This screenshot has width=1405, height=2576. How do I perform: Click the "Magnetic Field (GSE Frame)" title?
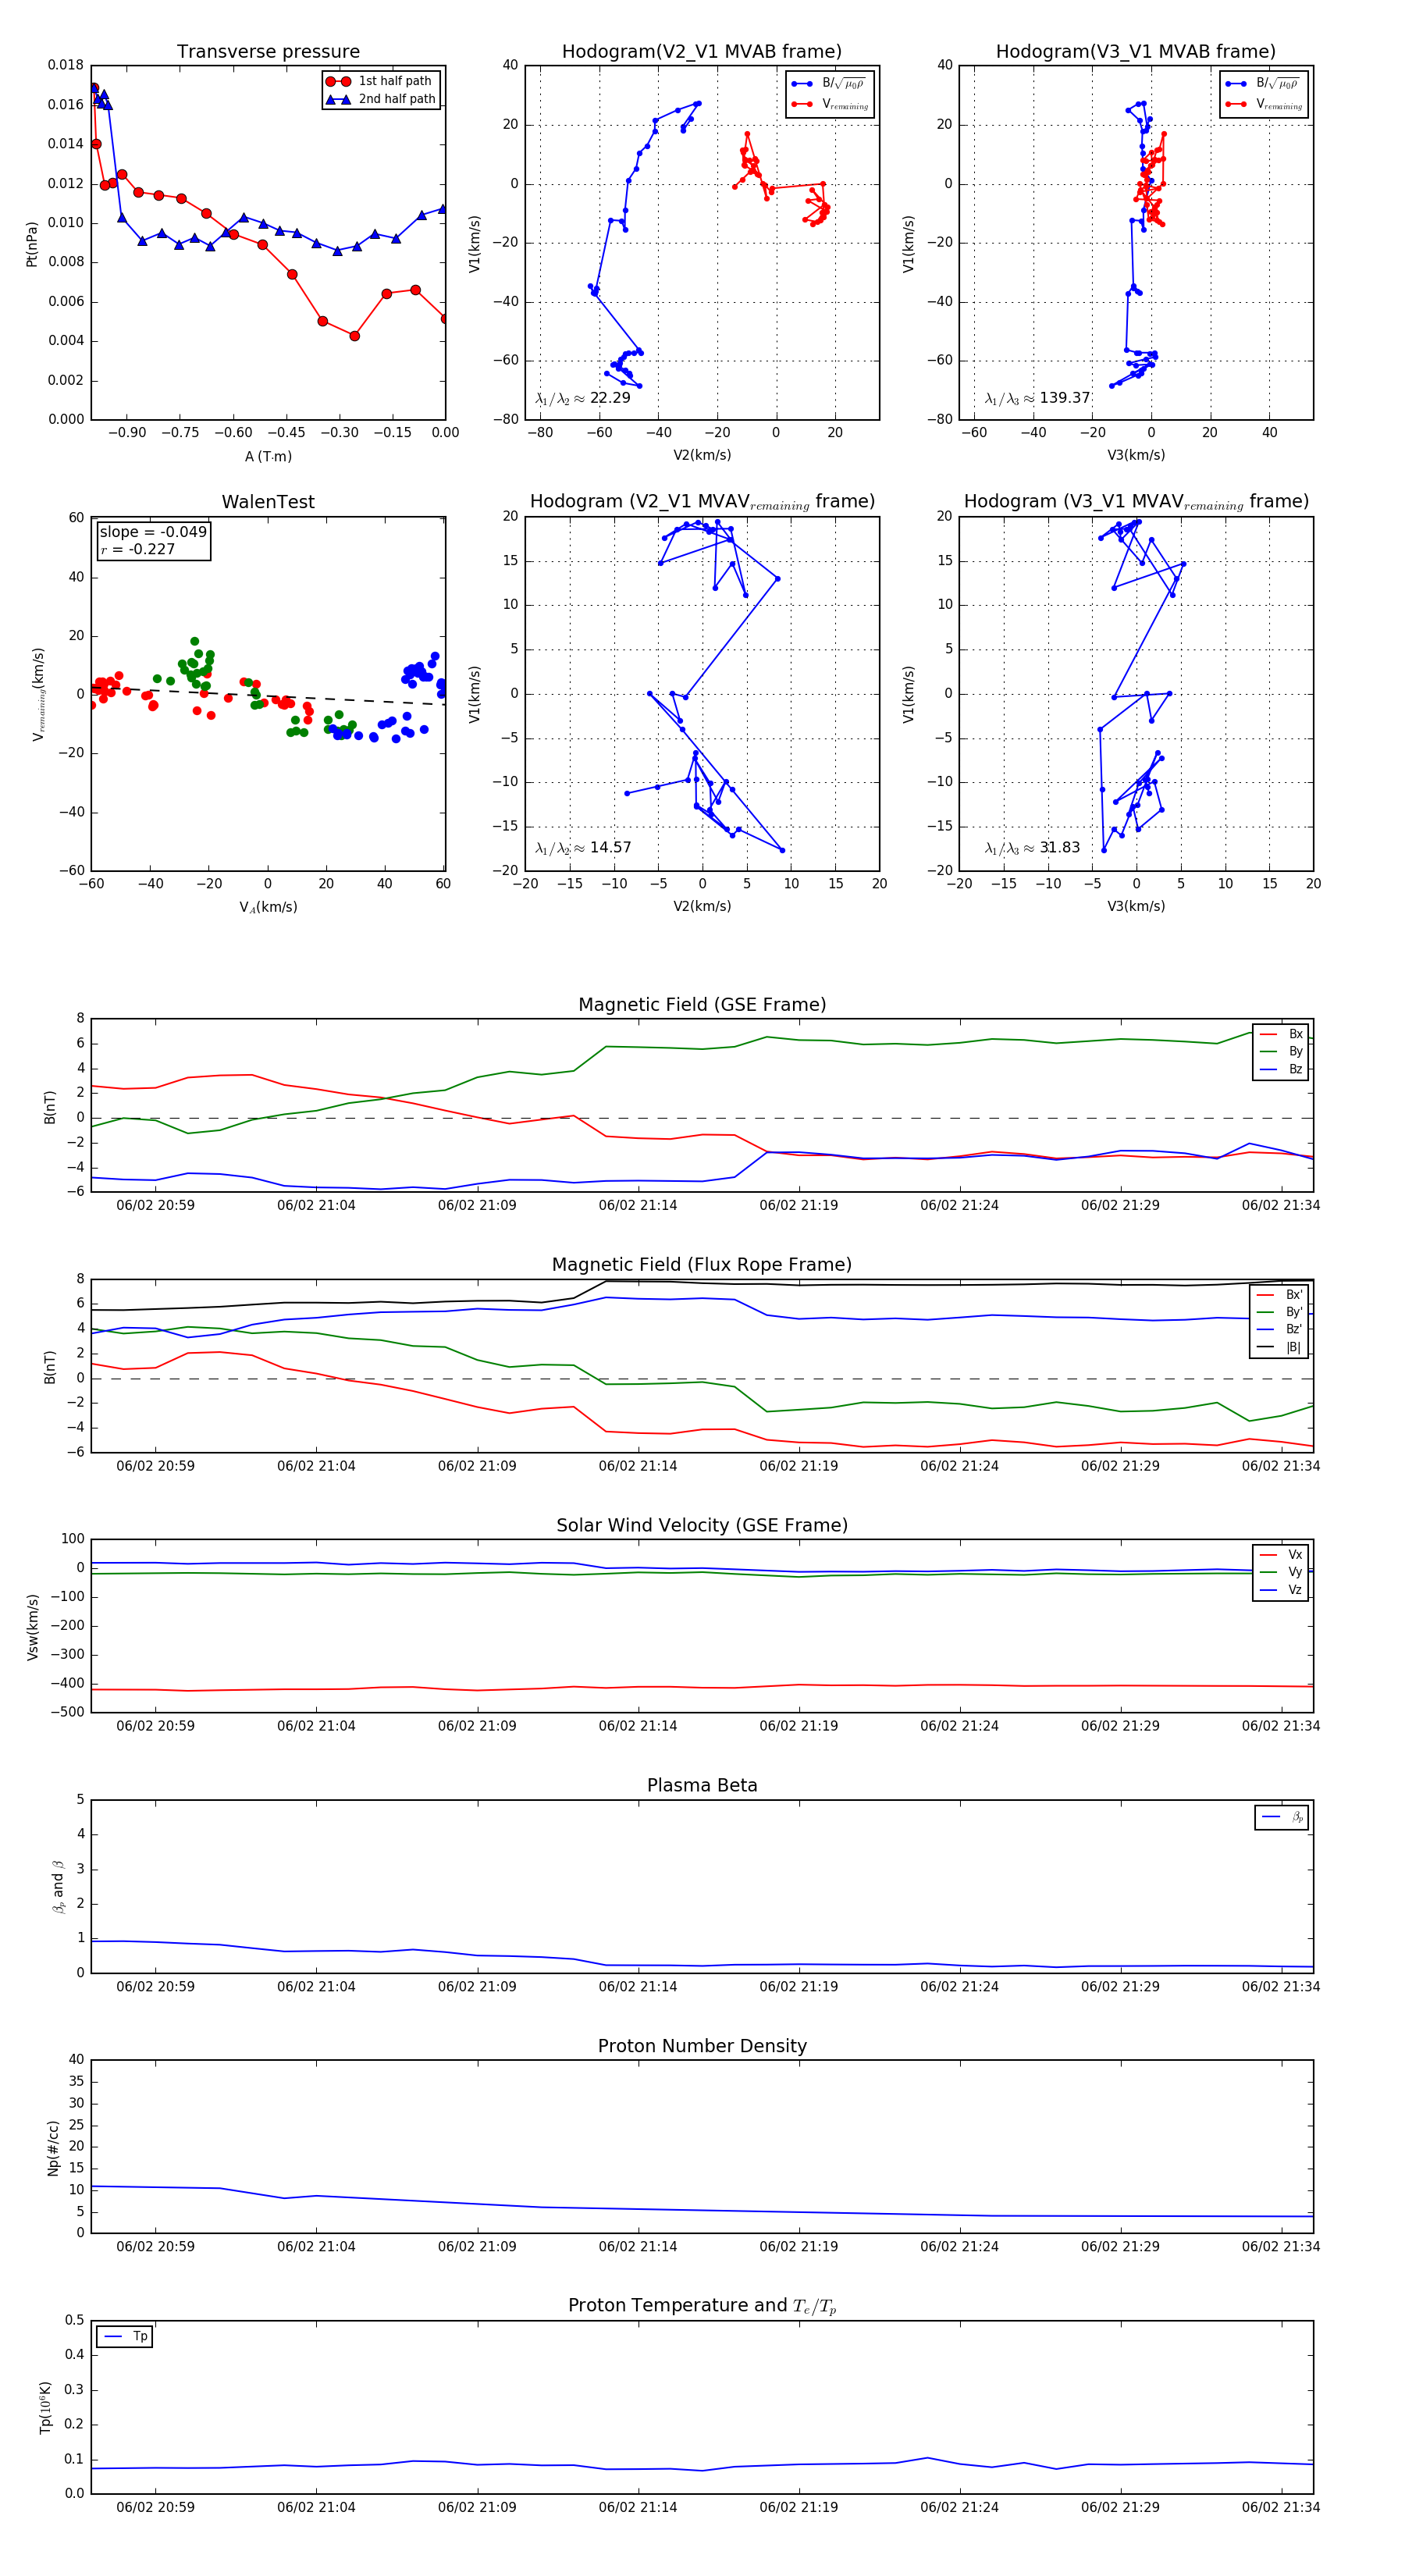click(x=702, y=1005)
